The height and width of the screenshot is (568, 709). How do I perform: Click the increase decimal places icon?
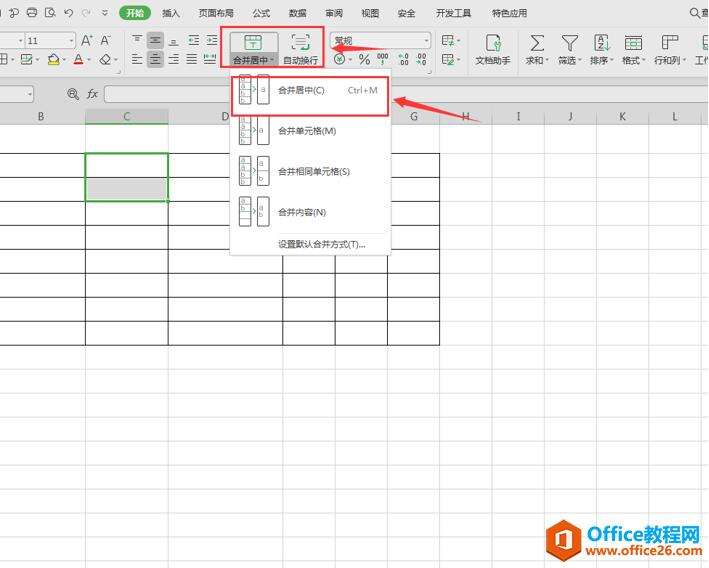(403, 59)
